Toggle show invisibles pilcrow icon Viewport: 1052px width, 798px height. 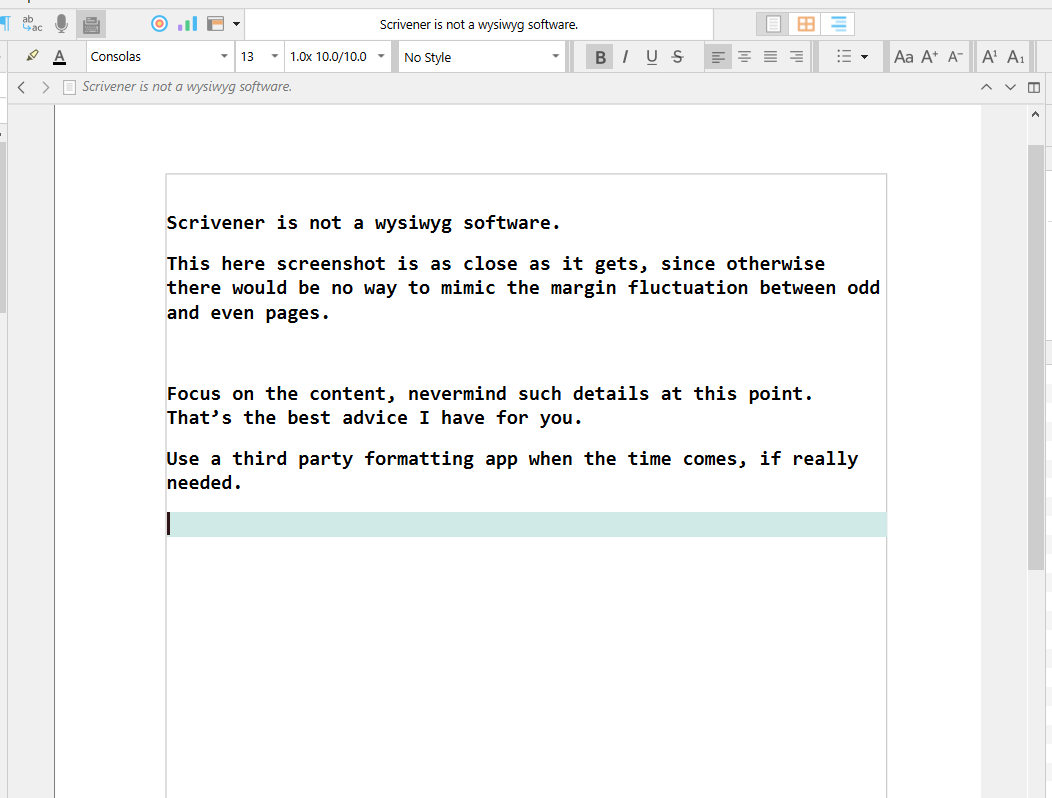[5, 24]
